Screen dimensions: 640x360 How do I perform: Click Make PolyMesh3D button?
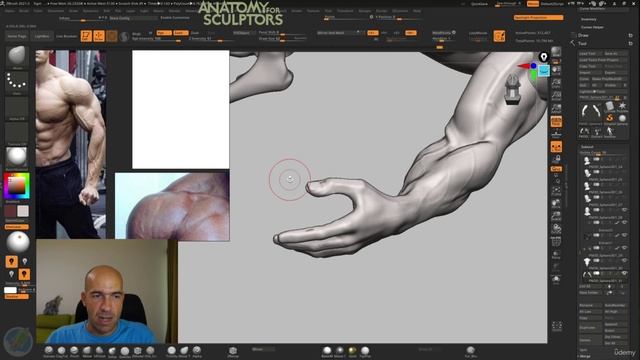[611, 79]
